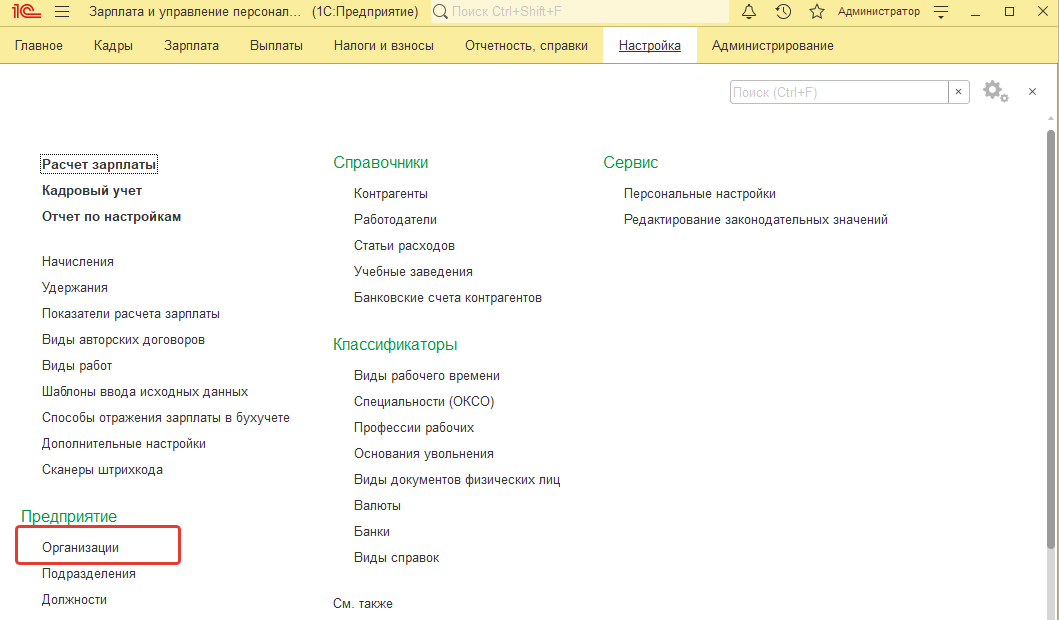Open Способы отражения зарплаты в бухучете
Screen dimensions: 1059x620
coord(165,417)
